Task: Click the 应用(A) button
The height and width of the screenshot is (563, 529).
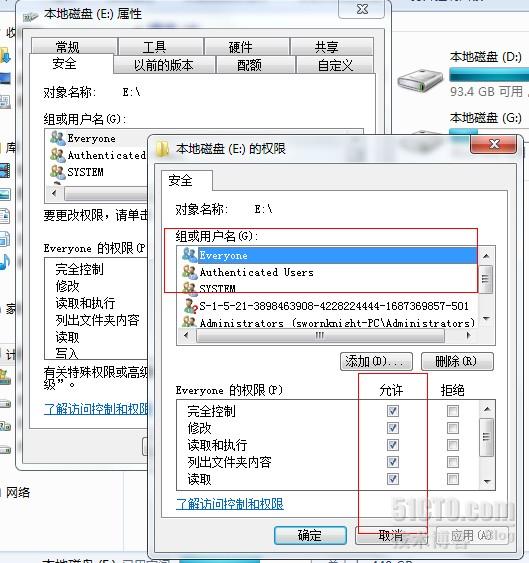Action: 473,535
